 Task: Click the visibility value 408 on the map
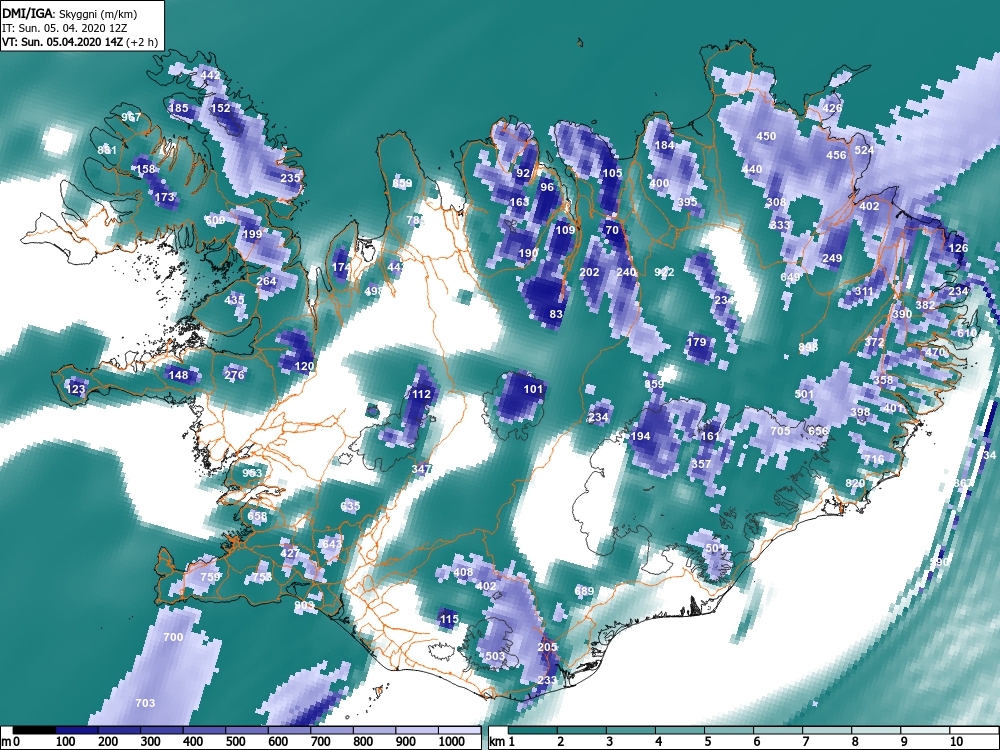click(x=463, y=572)
